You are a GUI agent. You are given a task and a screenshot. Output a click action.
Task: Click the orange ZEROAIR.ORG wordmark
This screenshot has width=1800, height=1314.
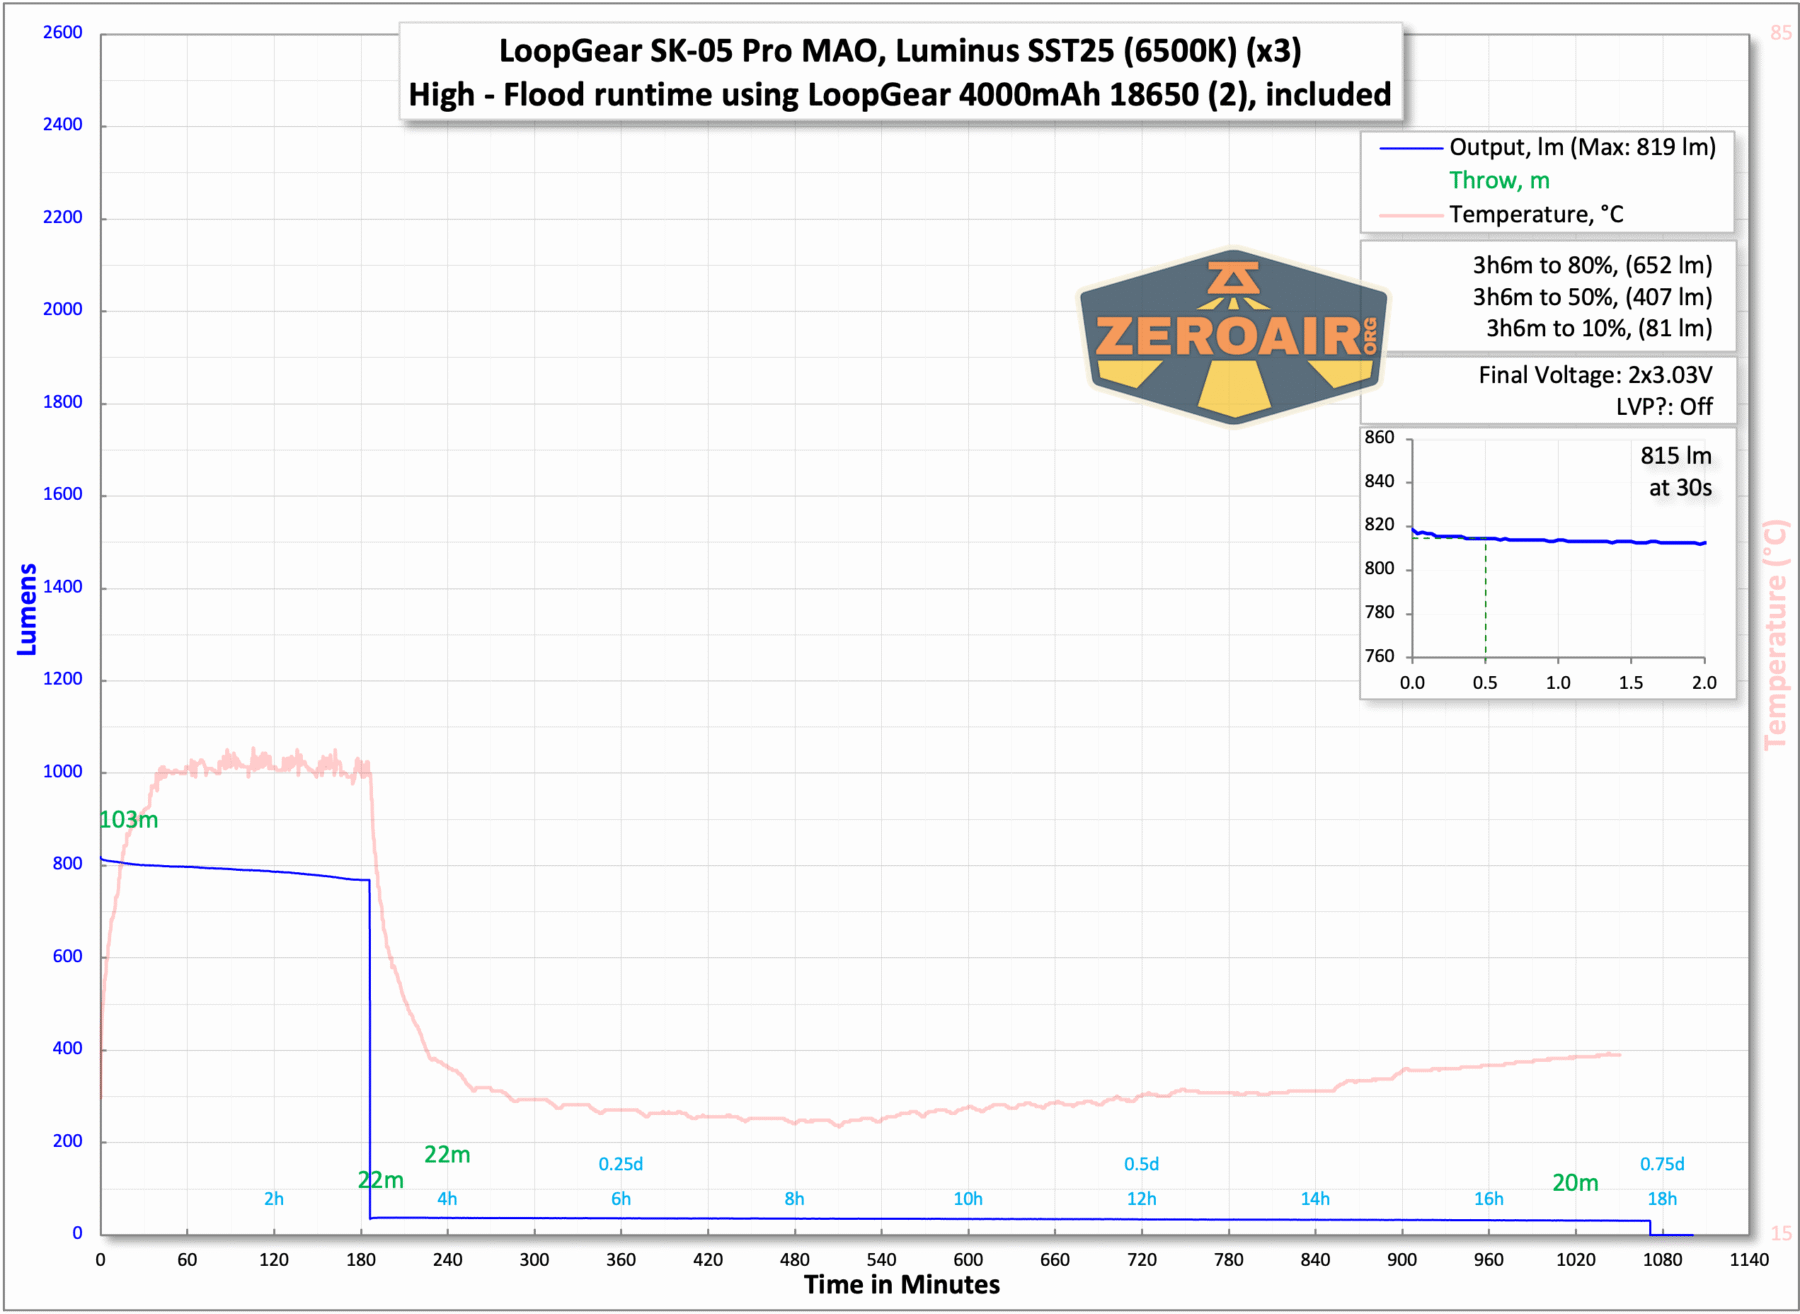click(1232, 338)
